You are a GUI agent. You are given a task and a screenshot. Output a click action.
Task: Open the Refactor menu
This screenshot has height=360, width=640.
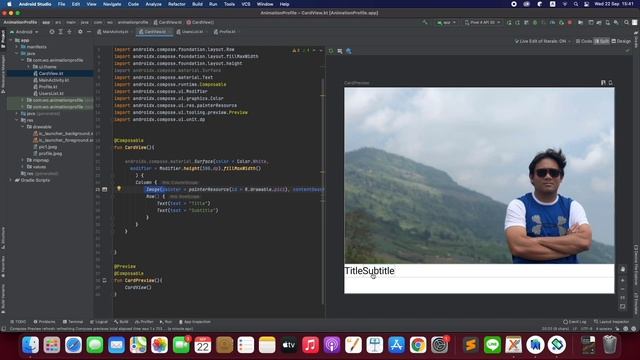(x=177, y=4)
